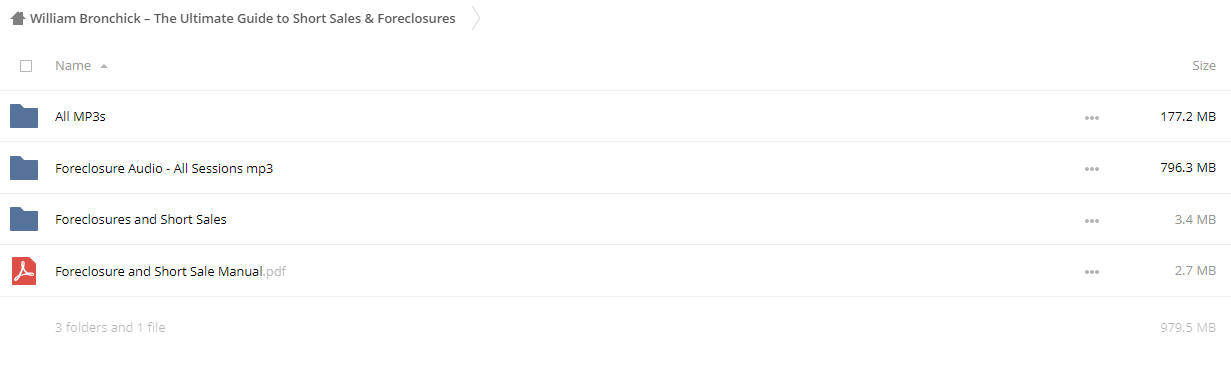The height and width of the screenshot is (378, 1231).
Task: Open the All MP3s folder icon
Action: click(x=24, y=116)
